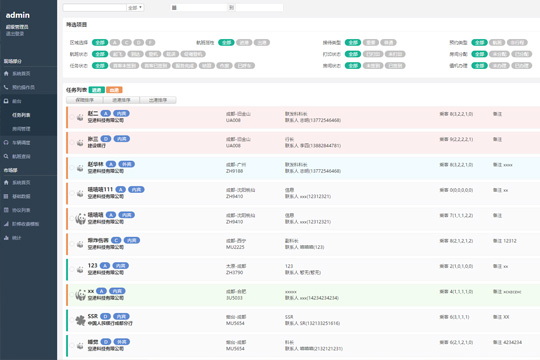Click the phone icon for 预约操作员

[6, 87]
